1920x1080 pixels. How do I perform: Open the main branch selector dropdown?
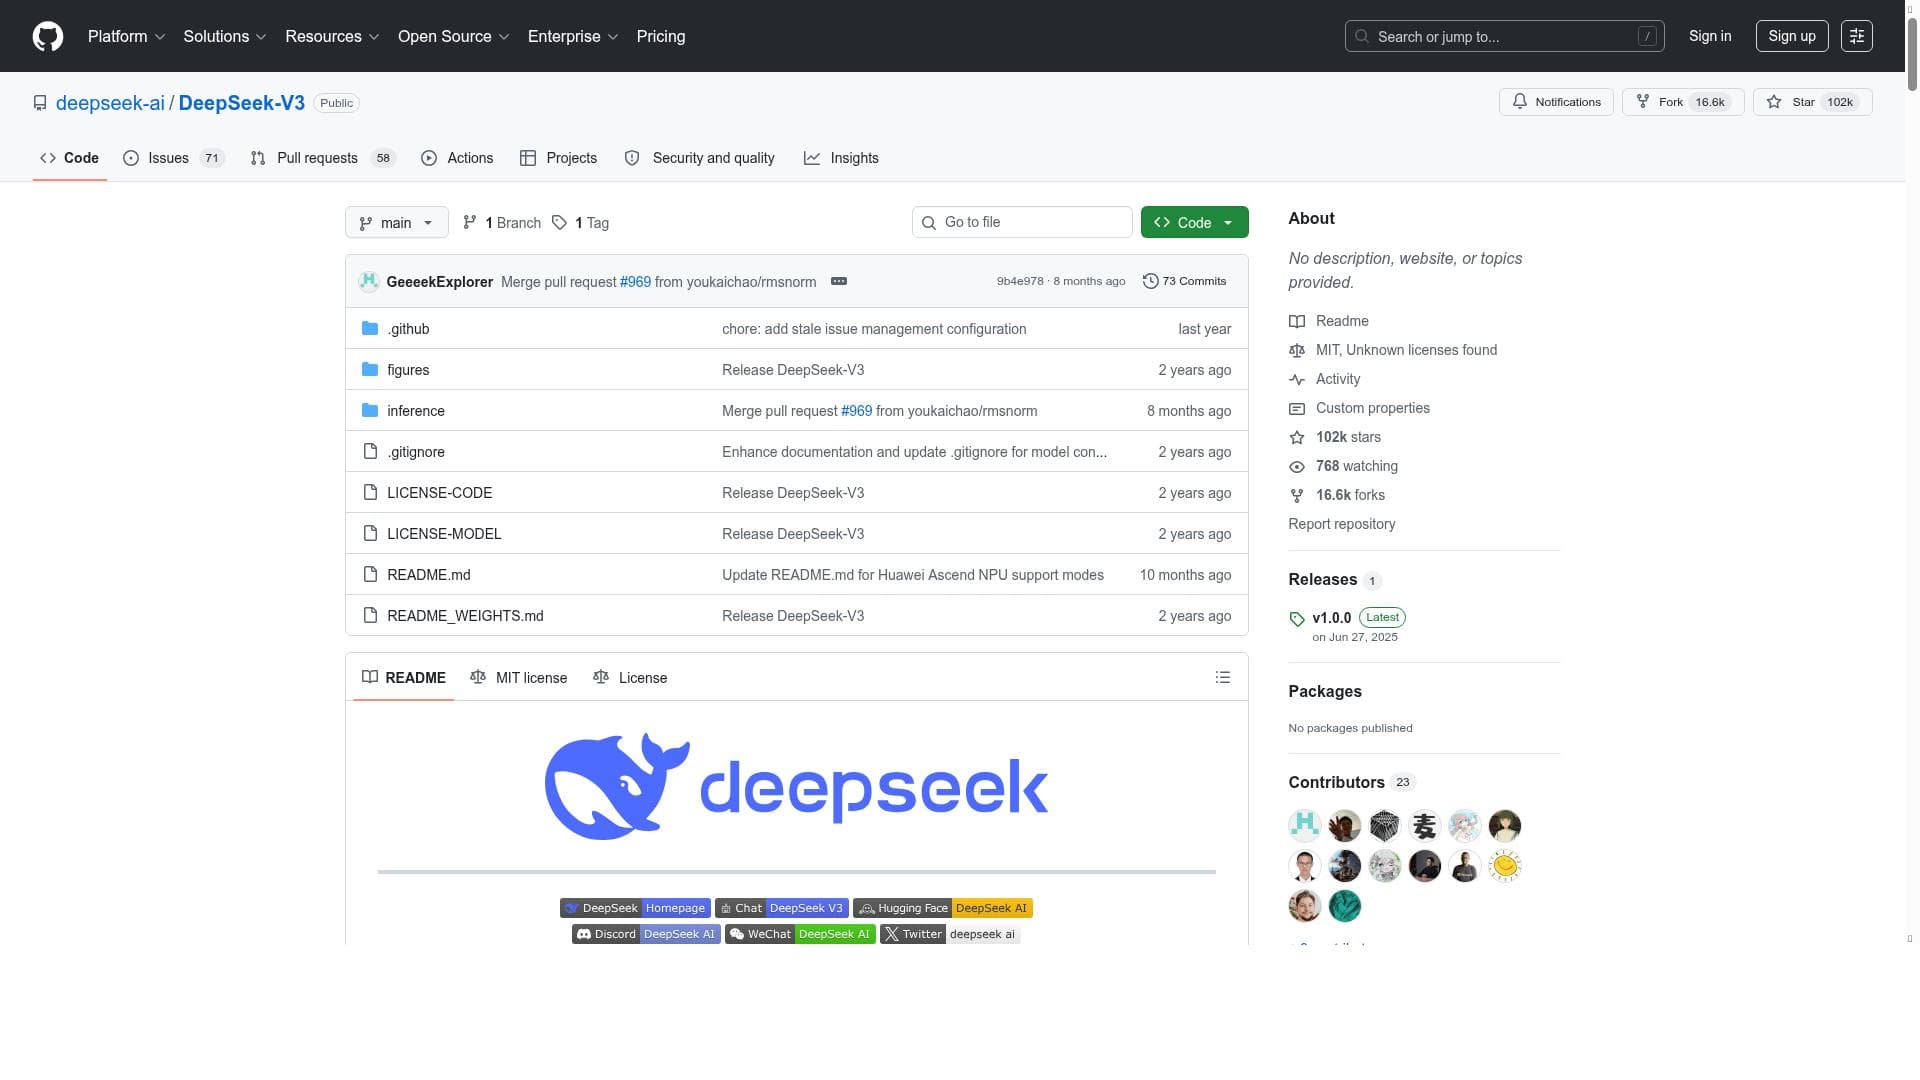[396, 222]
